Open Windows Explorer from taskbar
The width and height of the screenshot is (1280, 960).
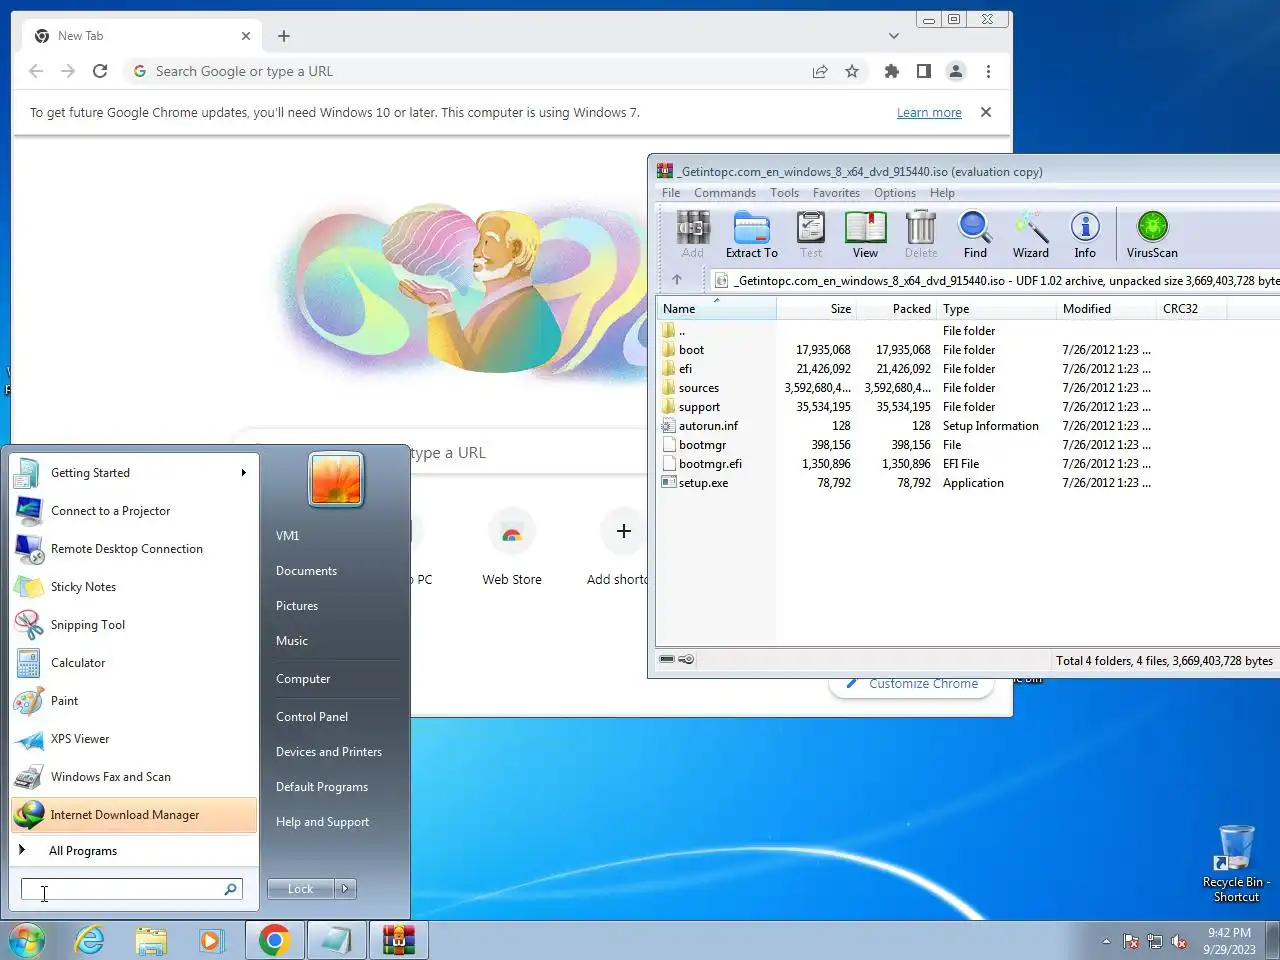pyautogui.click(x=151, y=940)
